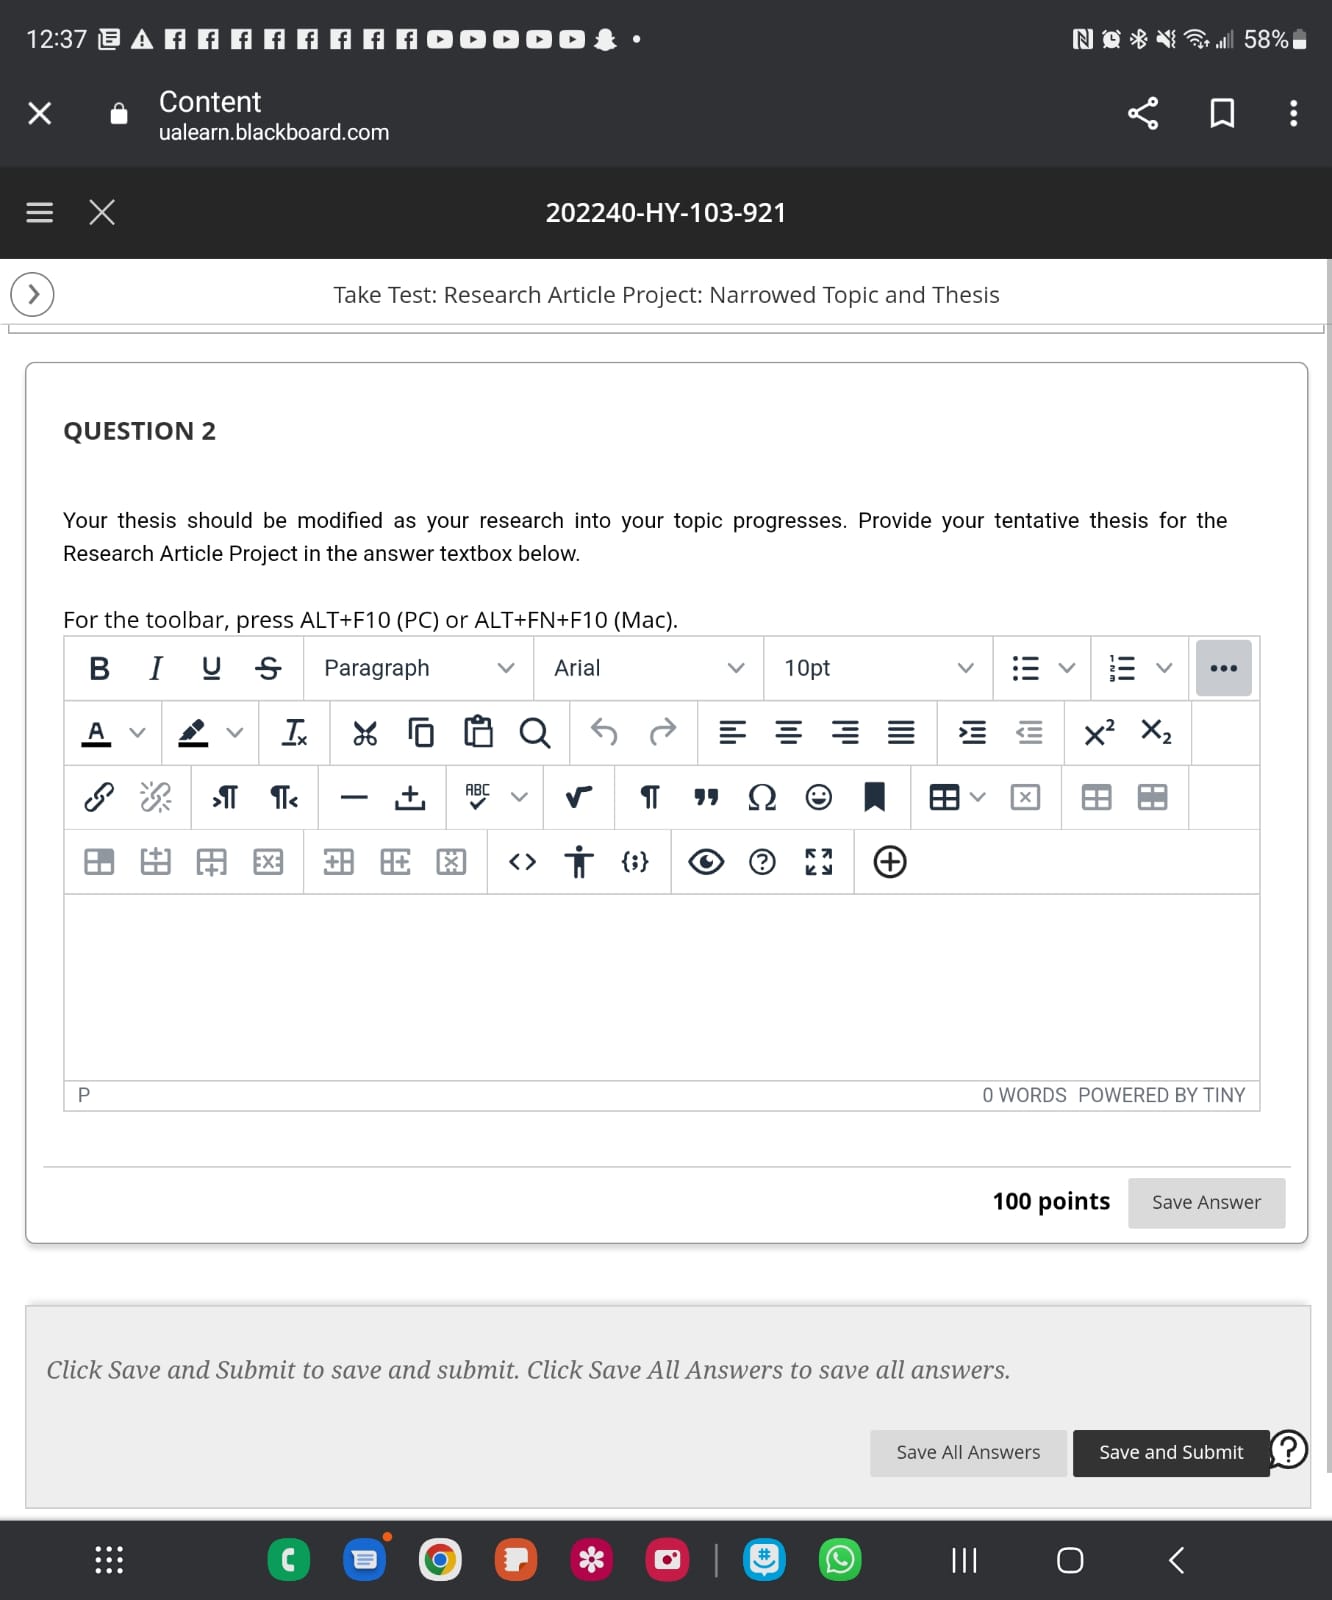Open the Arial font family dropdown
The height and width of the screenshot is (1600, 1332).
pos(648,668)
